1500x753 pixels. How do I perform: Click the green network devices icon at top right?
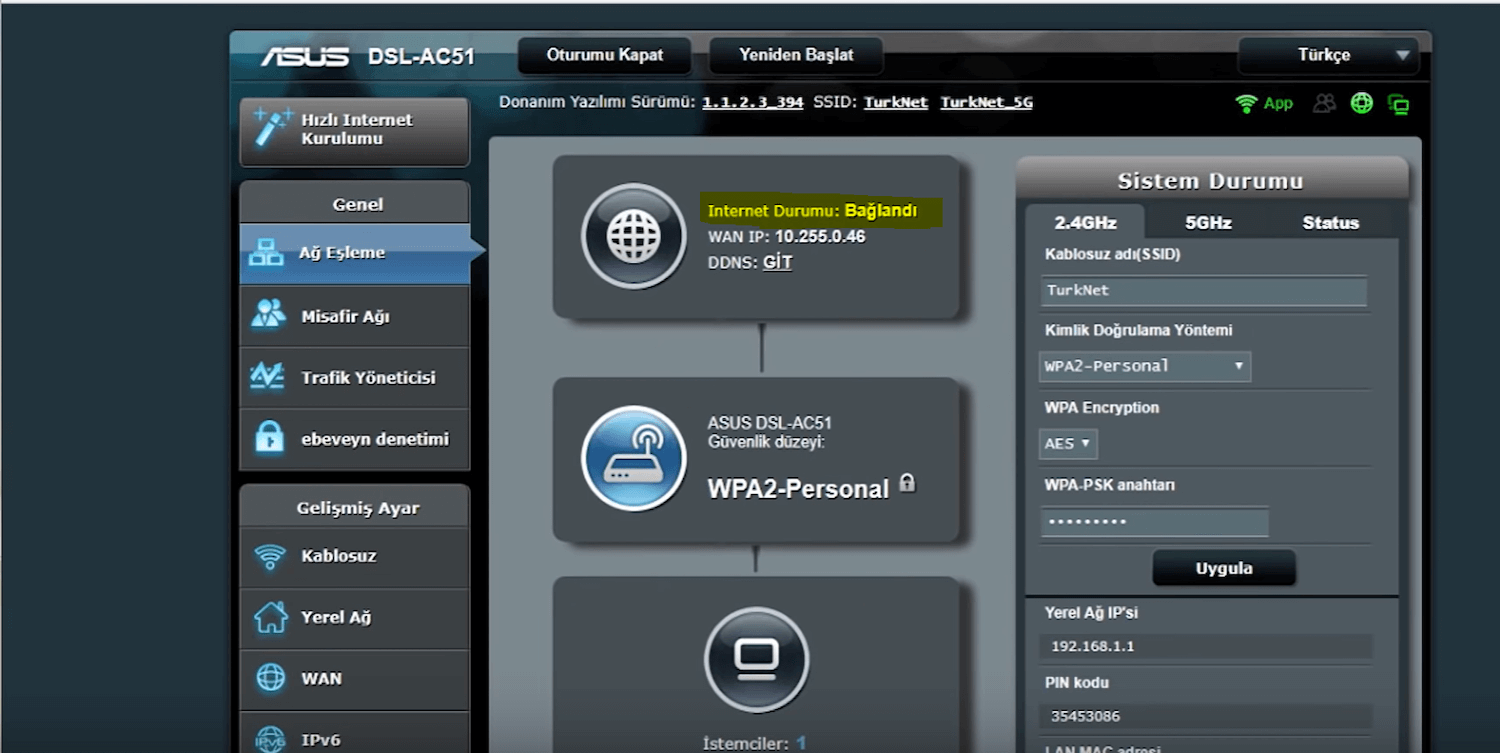(x=1398, y=104)
